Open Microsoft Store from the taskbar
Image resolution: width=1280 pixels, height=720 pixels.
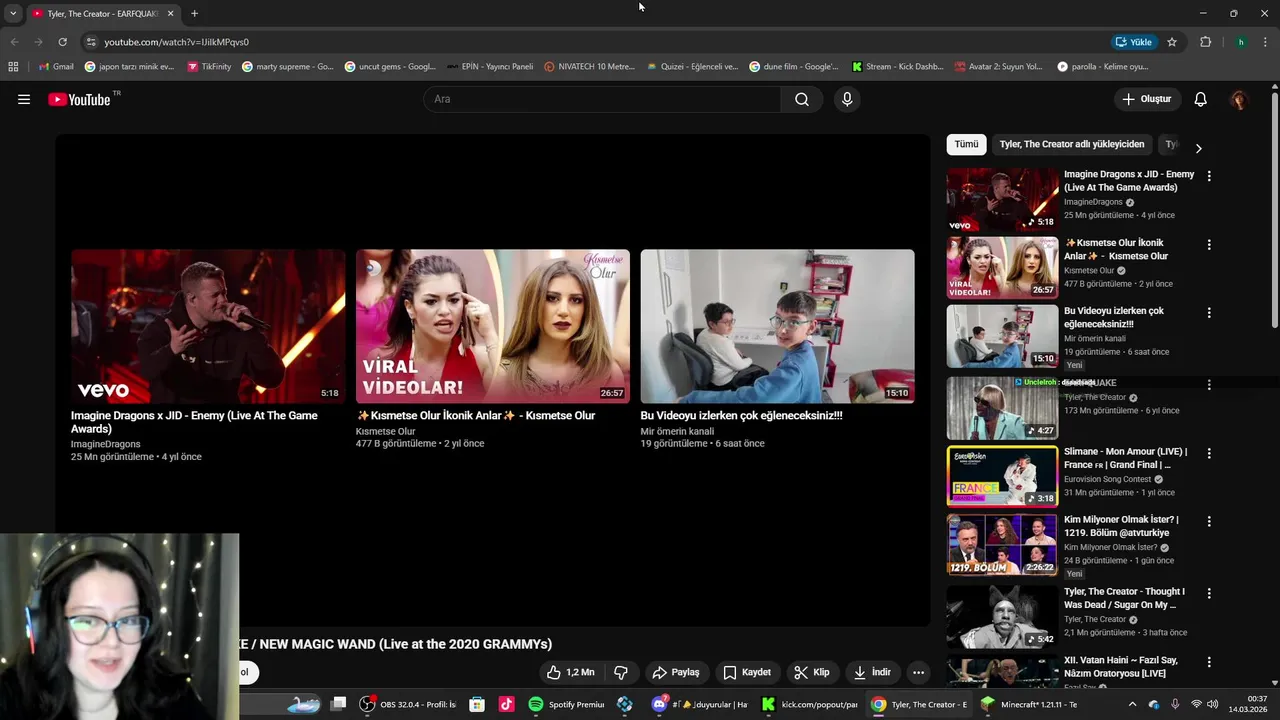pos(477,704)
